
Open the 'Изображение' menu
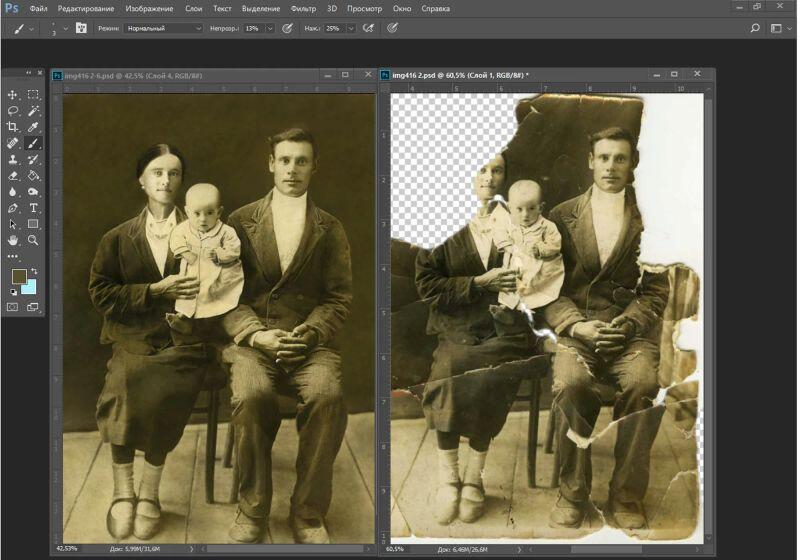pyautogui.click(x=149, y=8)
